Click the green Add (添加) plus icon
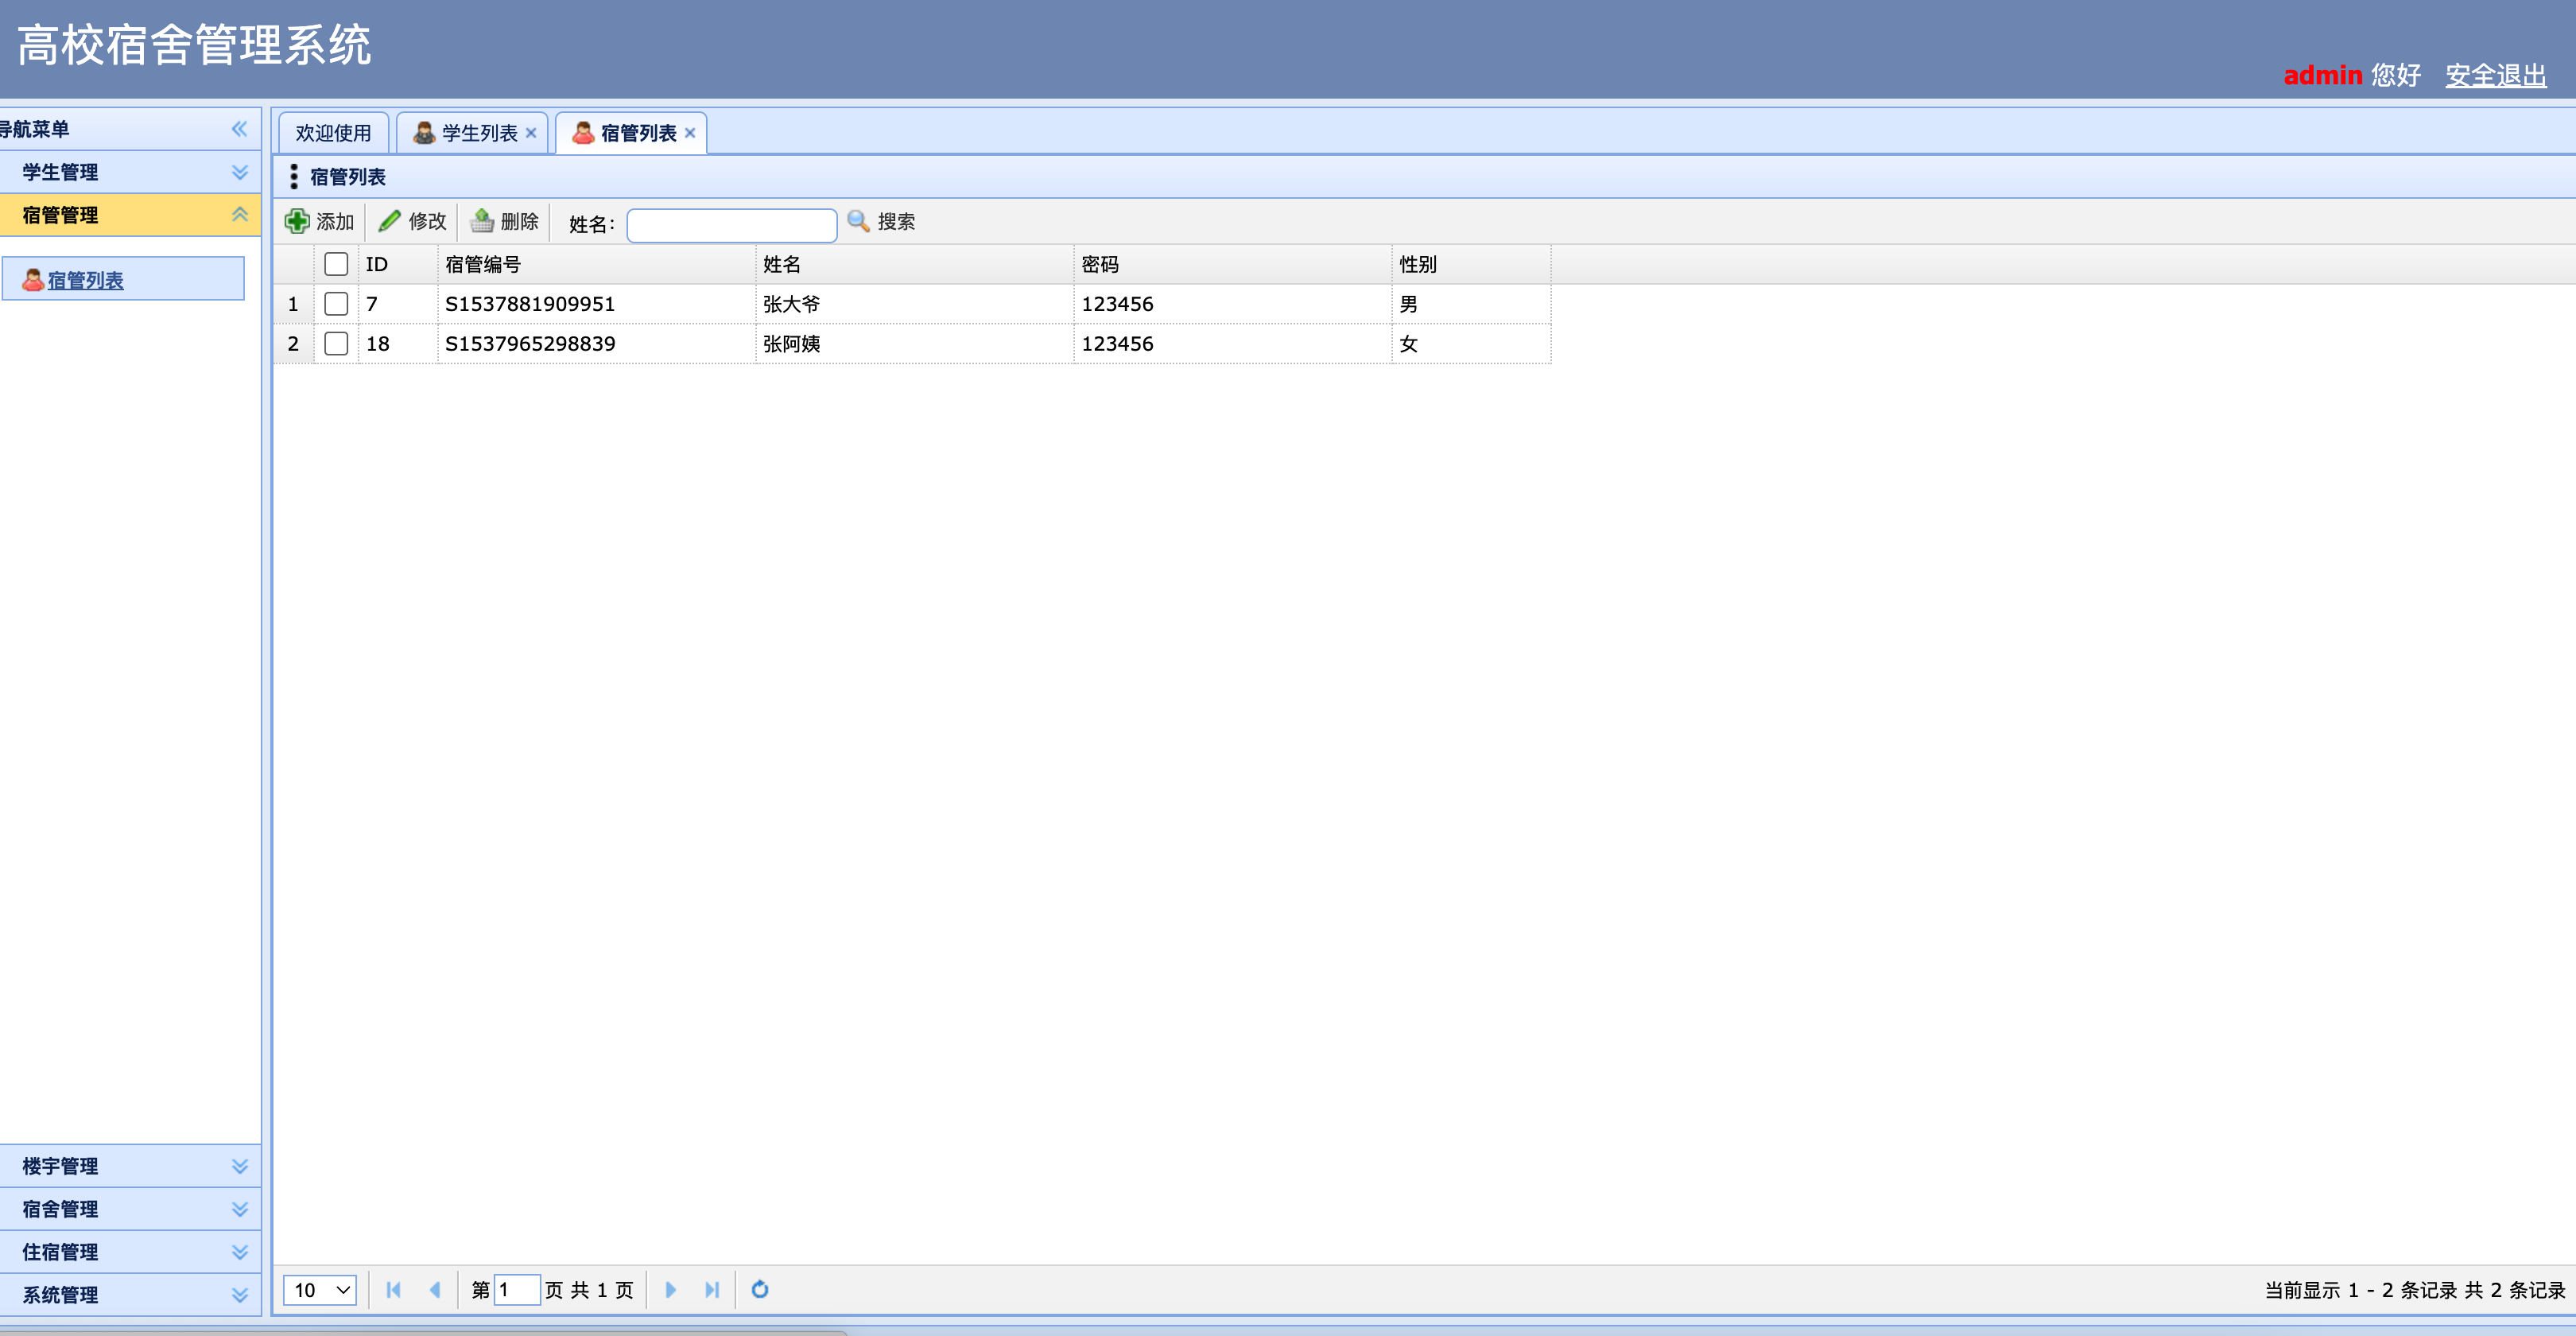This screenshot has width=2576, height=1336. pos(297,221)
